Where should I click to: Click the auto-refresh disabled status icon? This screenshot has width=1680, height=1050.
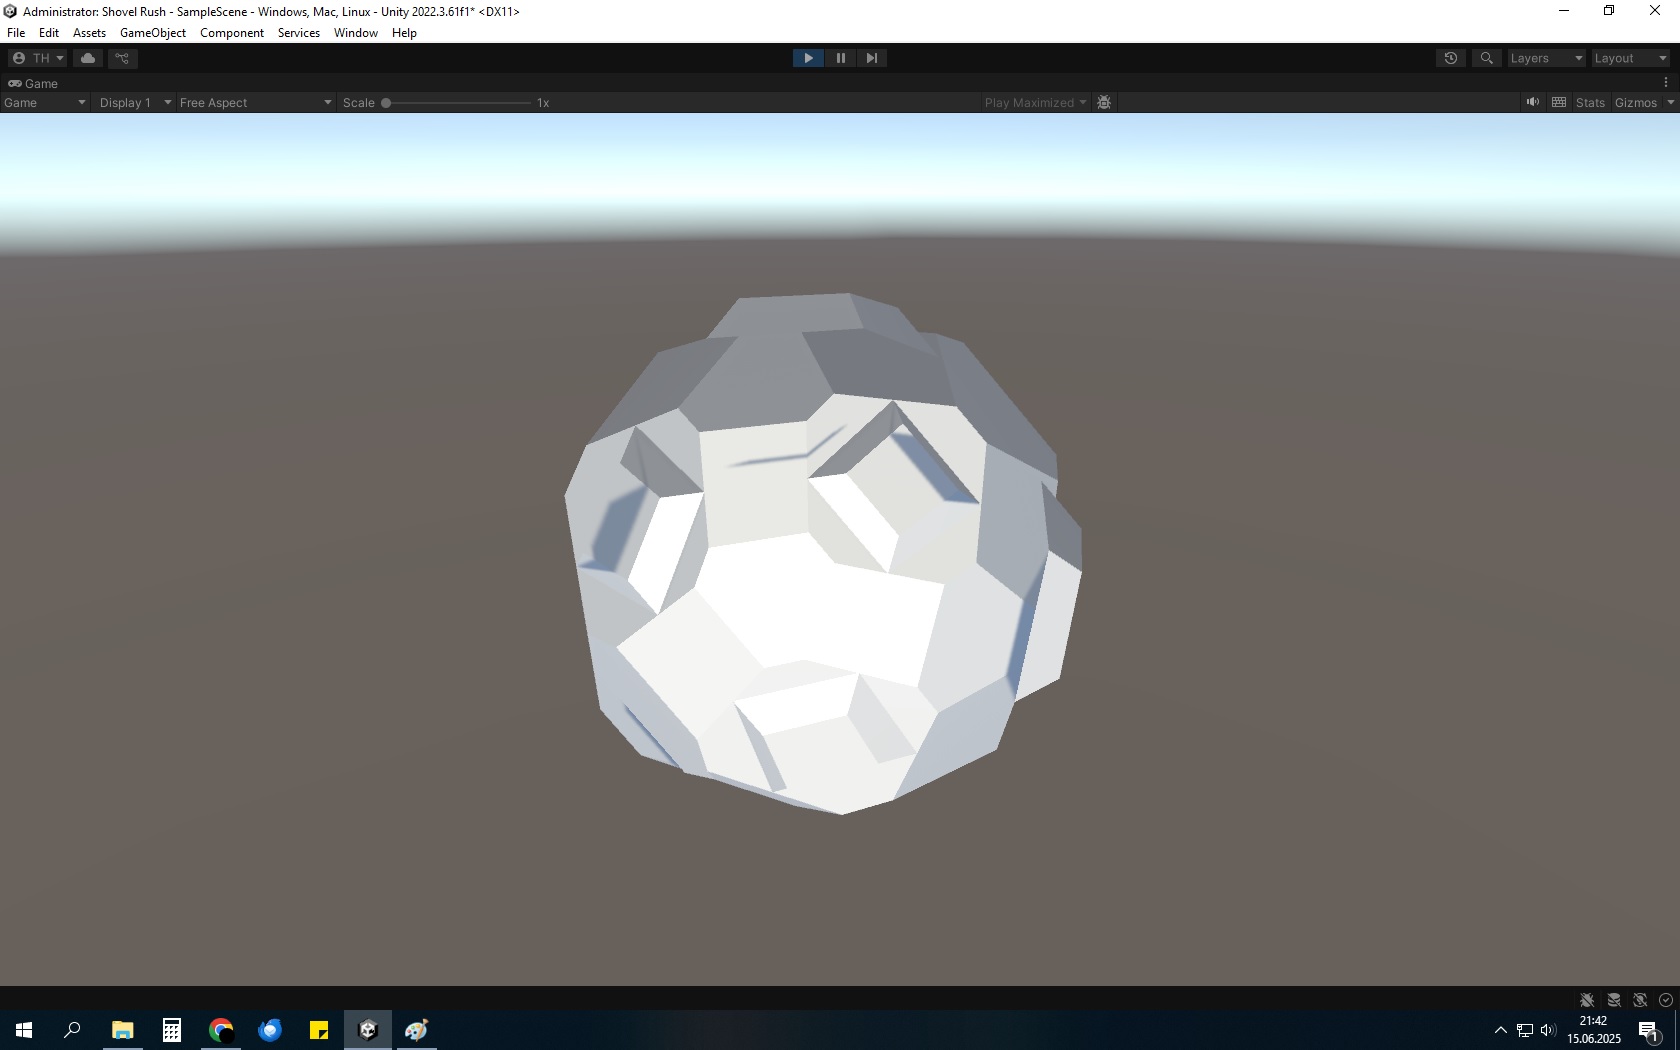point(1640,1000)
